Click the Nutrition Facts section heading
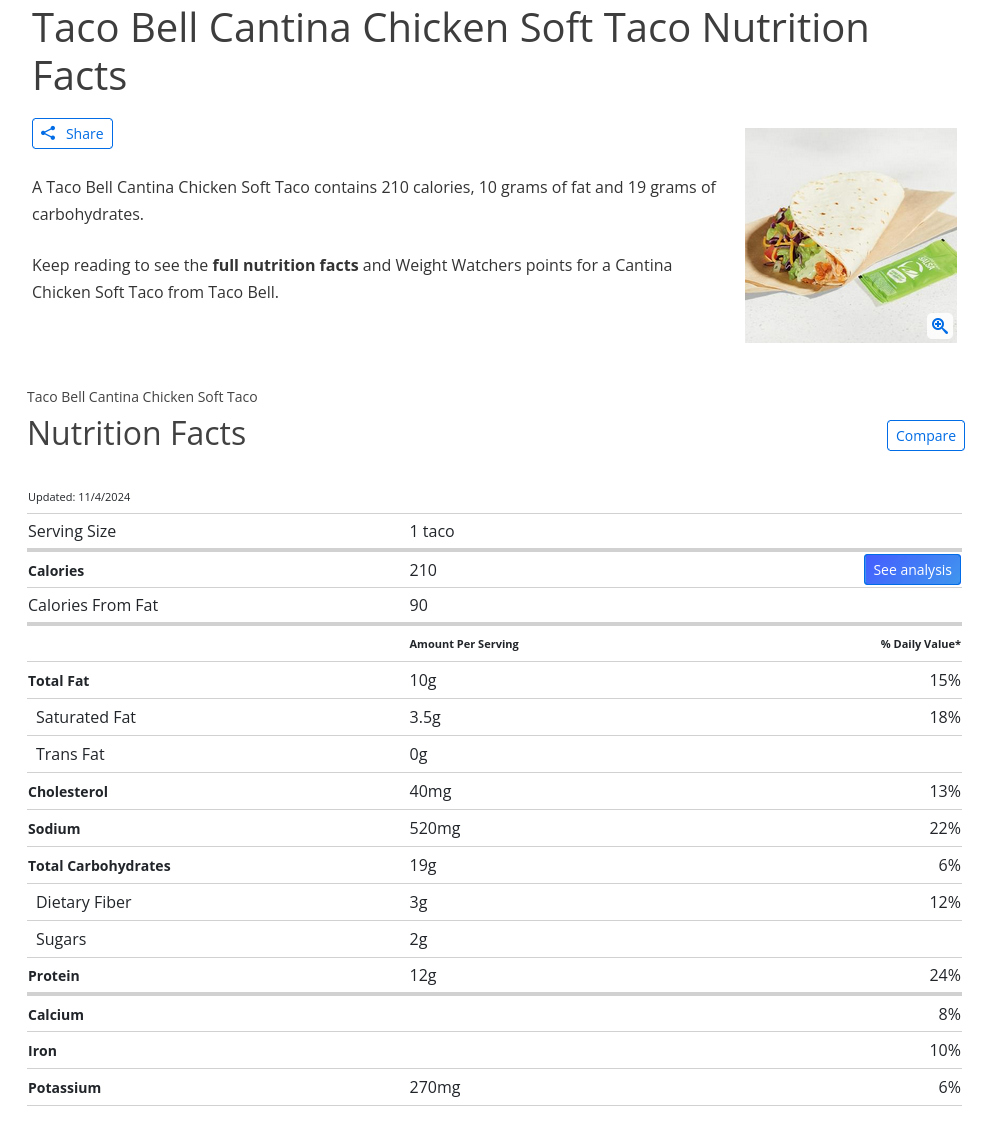Viewport: 982px width, 1127px height. coord(137,433)
